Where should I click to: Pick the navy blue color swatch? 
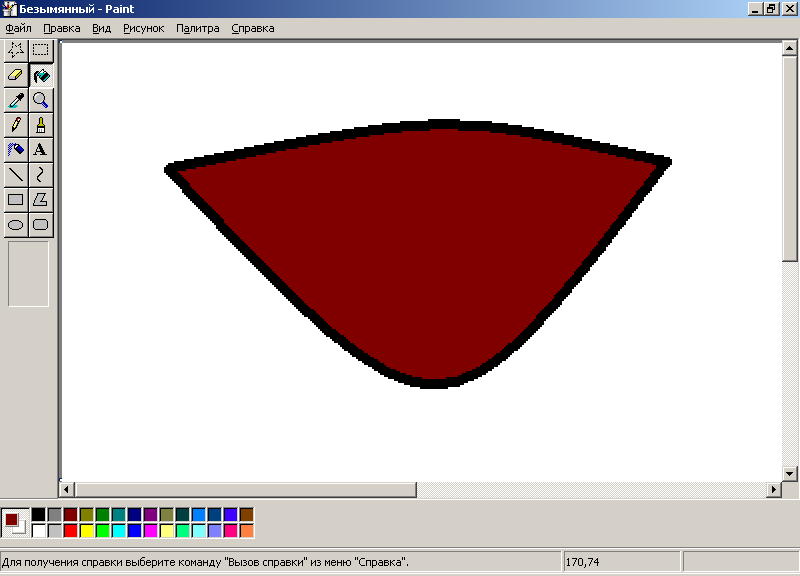tap(135, 514)
